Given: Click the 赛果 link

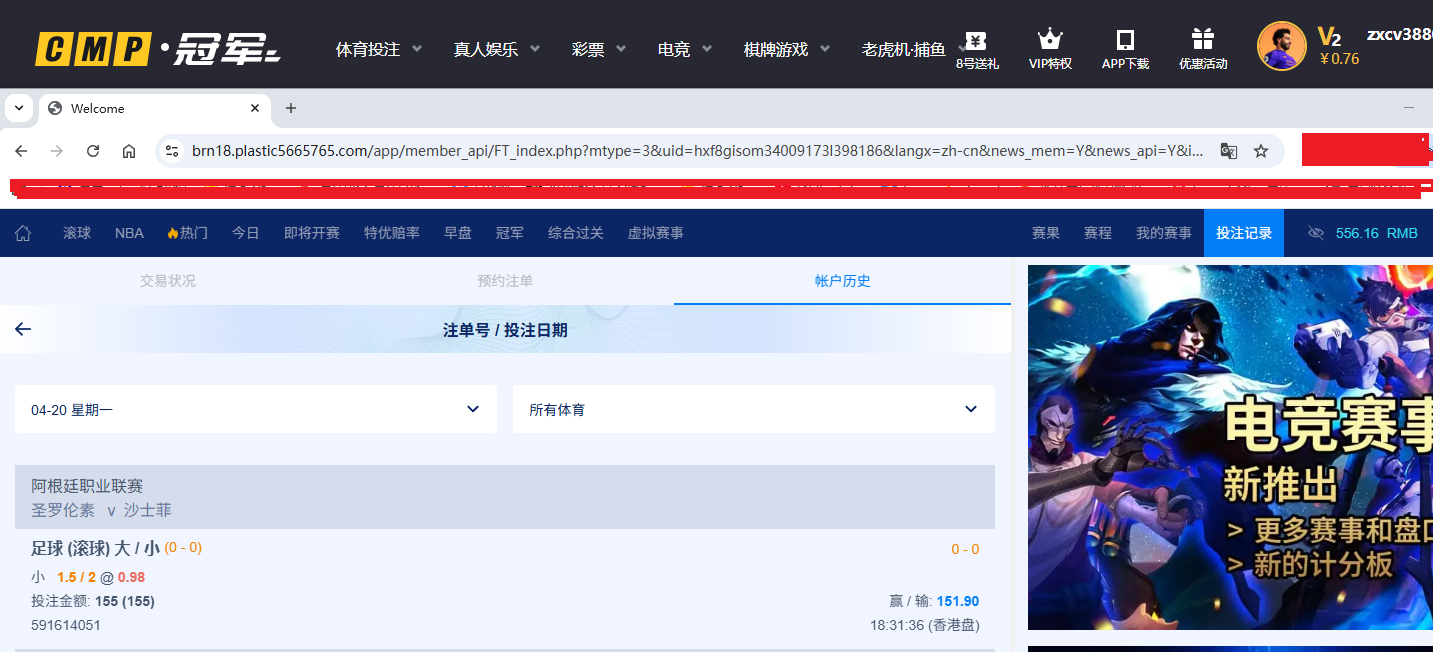Looking at the screenshot, I should pos(1046,233).
